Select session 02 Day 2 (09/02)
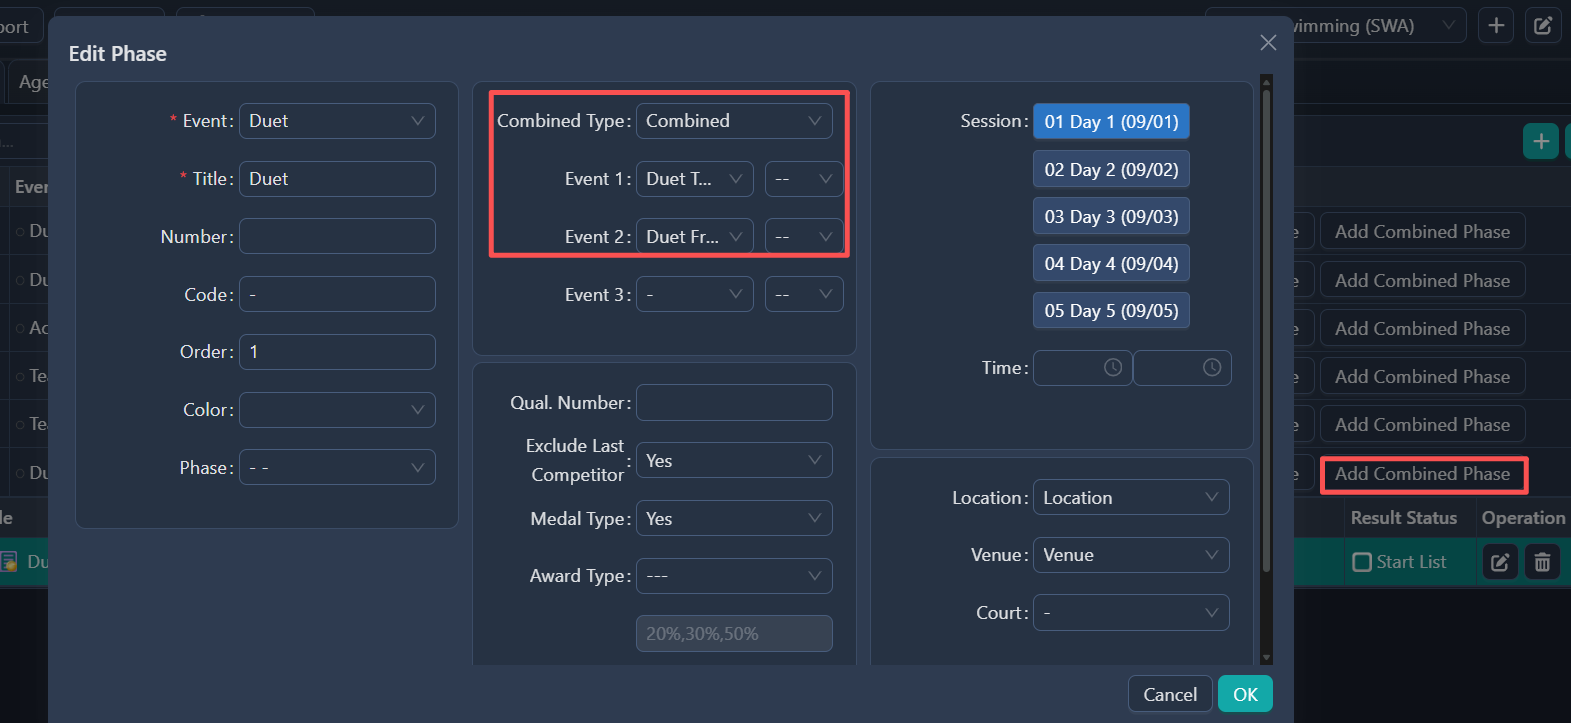Screen dimensions: 1571x723 coord(1111,169)
